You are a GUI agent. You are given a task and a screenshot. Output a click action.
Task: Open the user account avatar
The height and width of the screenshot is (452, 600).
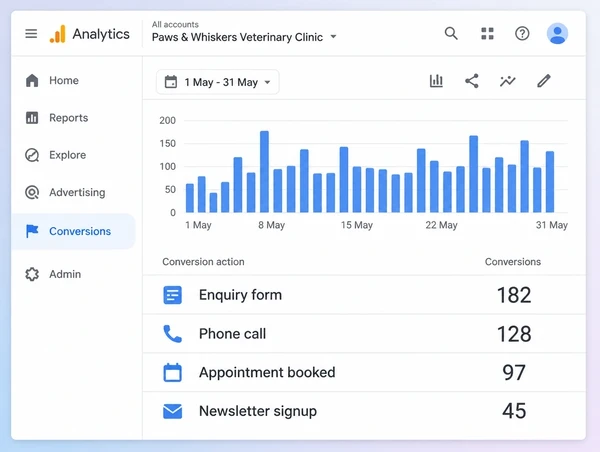pos(557,34)
